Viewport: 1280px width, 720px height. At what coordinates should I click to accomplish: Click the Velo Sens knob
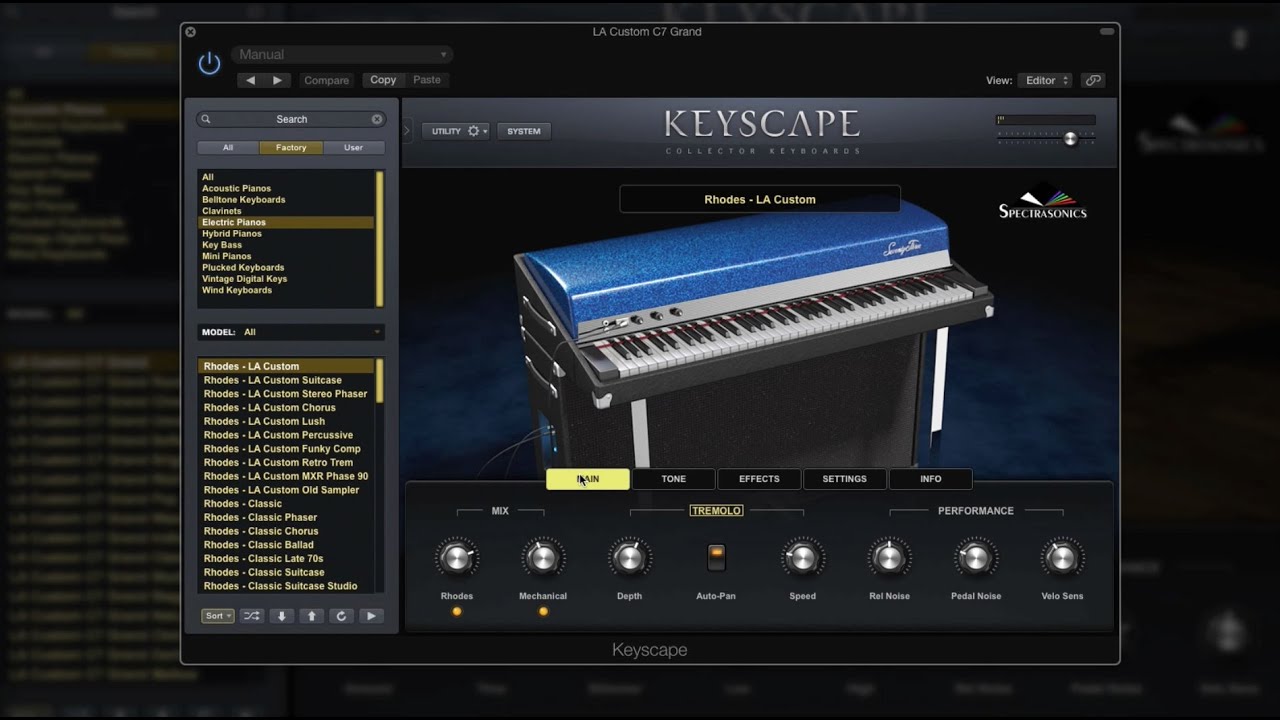pyautogui.click(x=1062, y=558)
